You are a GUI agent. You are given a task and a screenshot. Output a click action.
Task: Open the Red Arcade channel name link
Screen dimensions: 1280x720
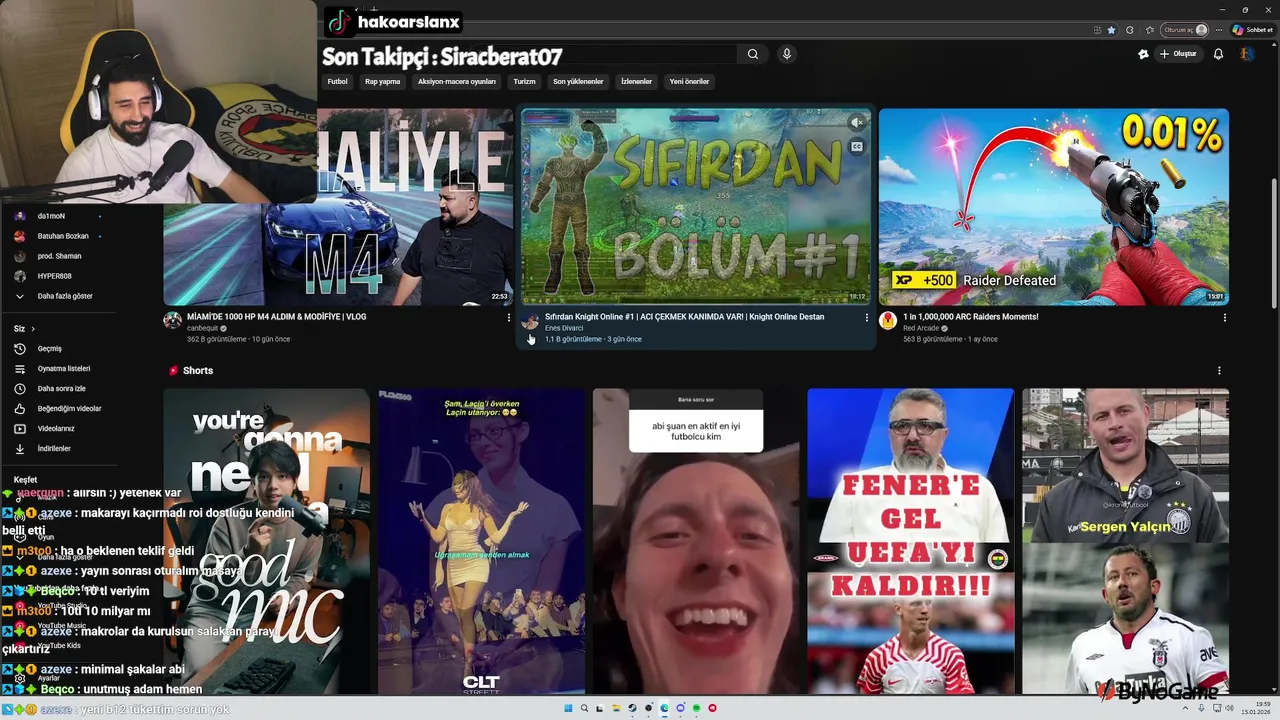[x=921, y=328]
